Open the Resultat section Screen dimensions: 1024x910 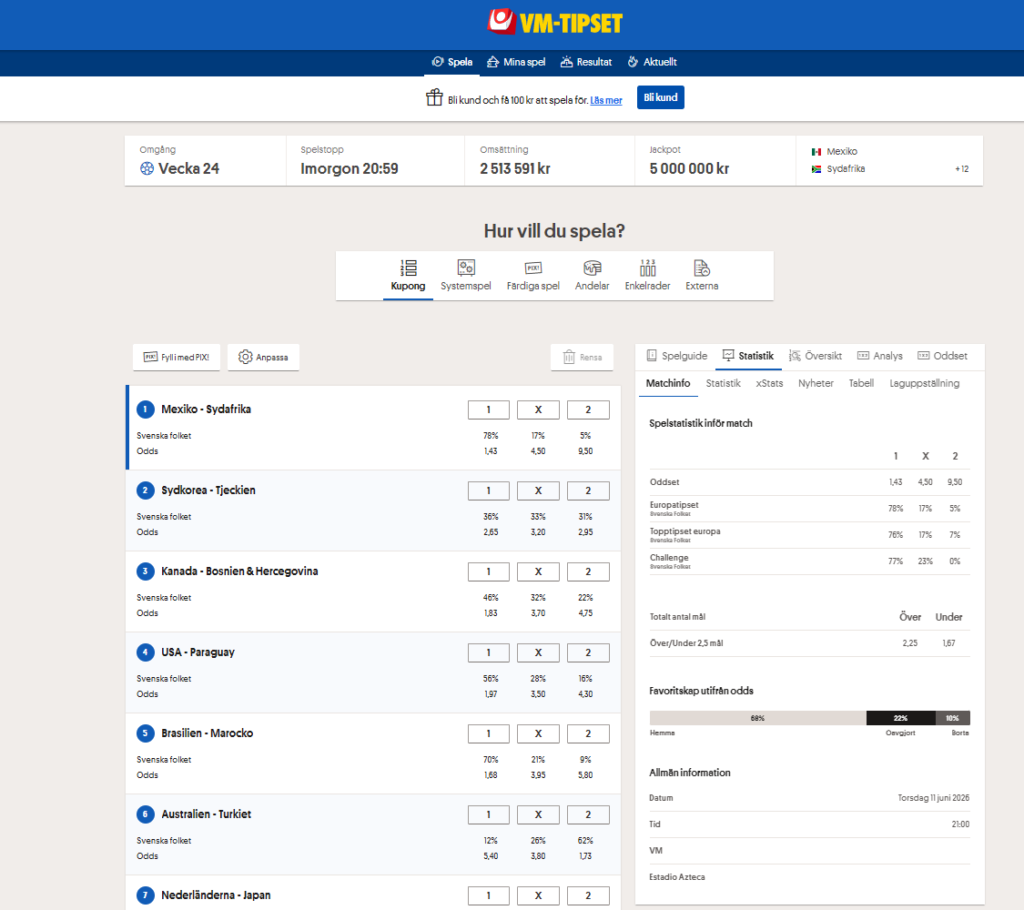pyautogui.click(x=586, y=62)
